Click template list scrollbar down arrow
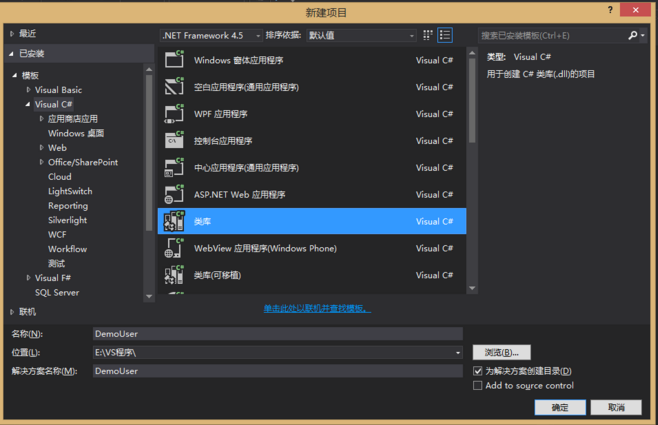The width and height of the screenshot is (658, 425). click(472, 288)
